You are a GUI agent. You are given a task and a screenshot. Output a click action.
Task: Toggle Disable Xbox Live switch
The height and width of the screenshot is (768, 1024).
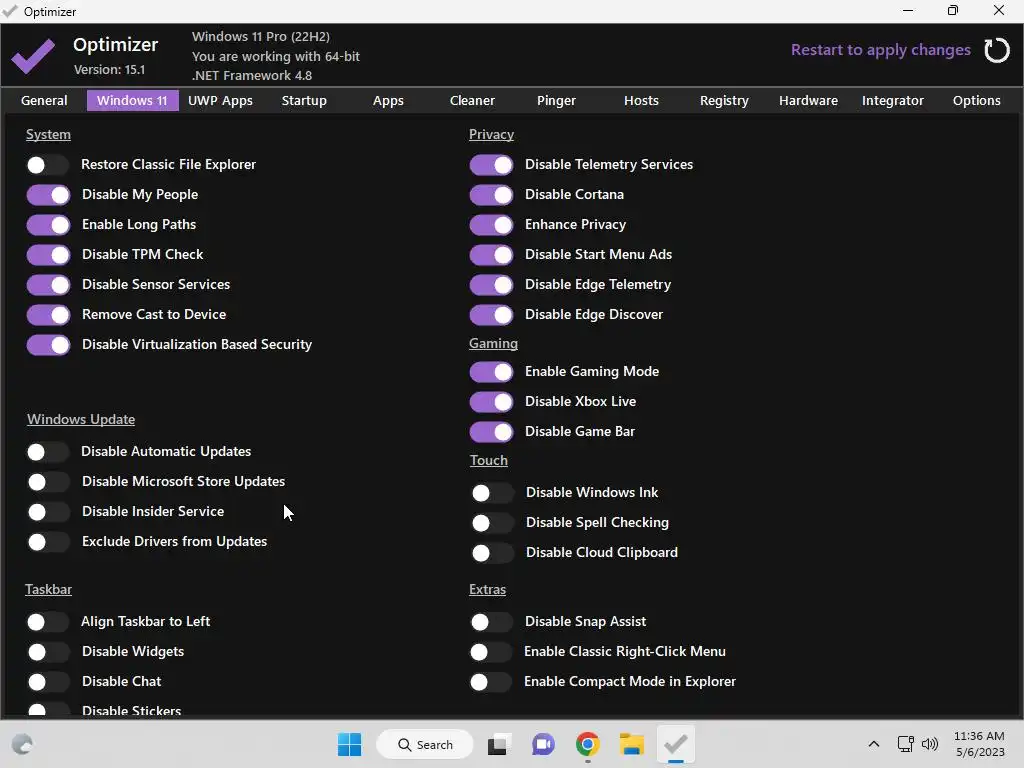tap(491, 402)
